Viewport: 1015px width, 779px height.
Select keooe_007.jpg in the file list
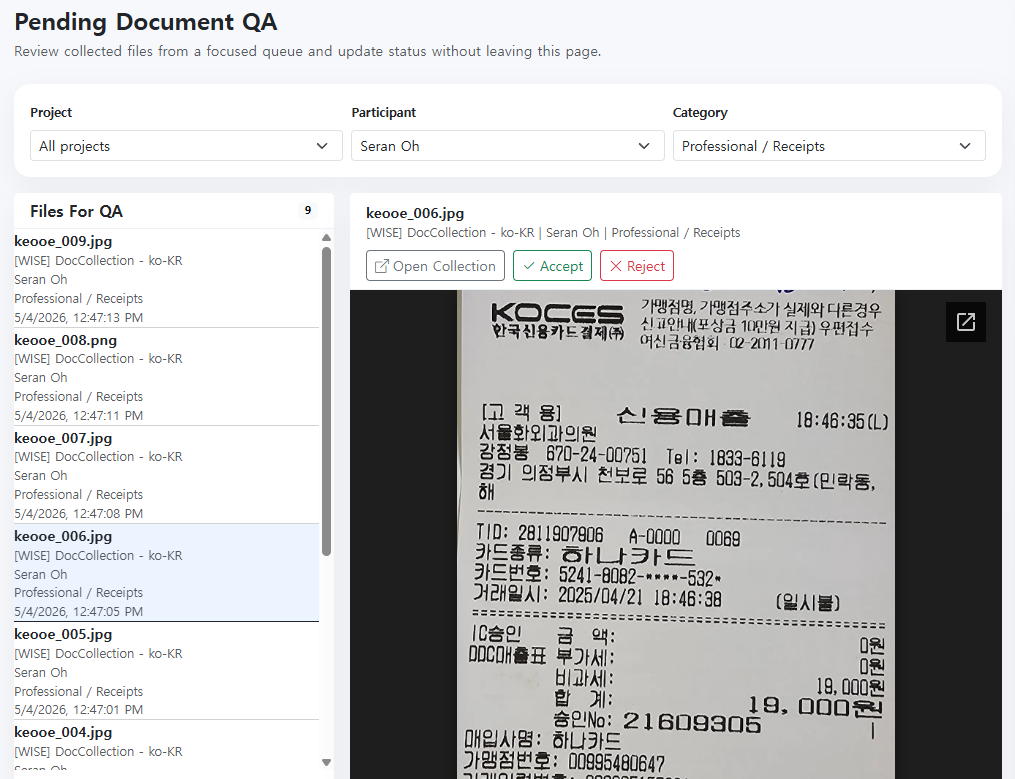coord(166,475)
